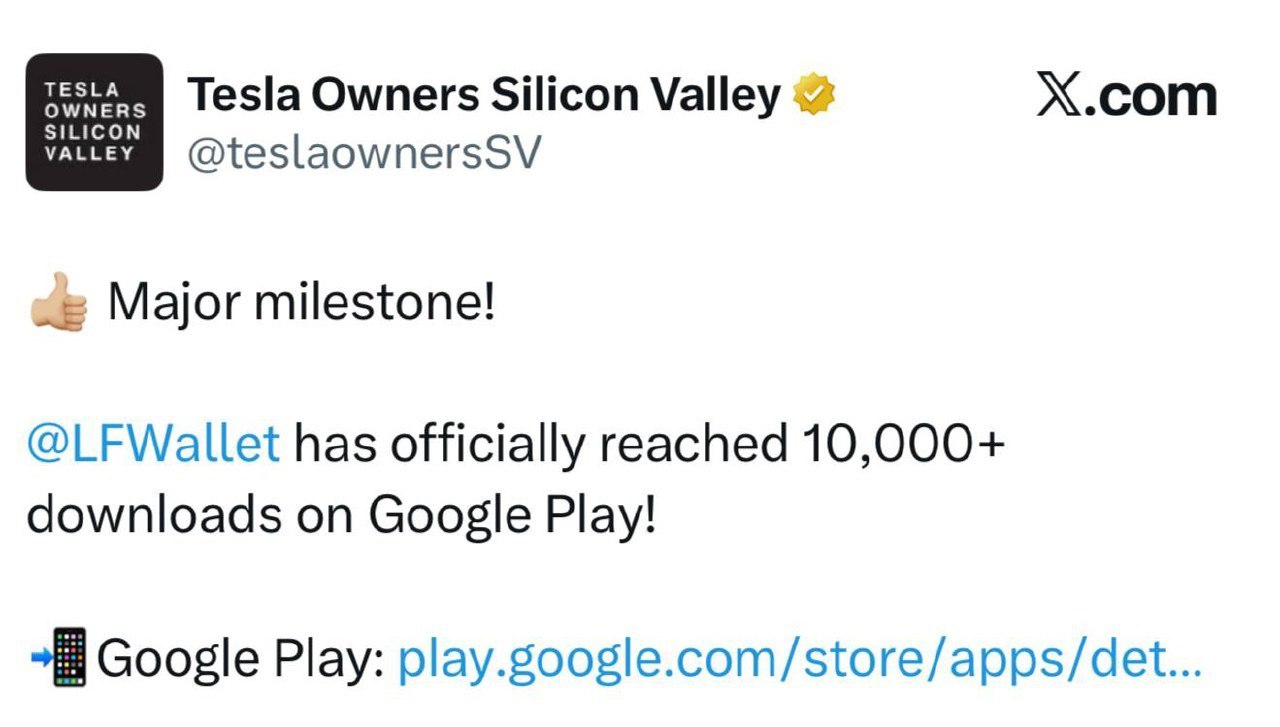
Task: Click the word "Major" after the thumbs-up
Action: tap(174, 302)
